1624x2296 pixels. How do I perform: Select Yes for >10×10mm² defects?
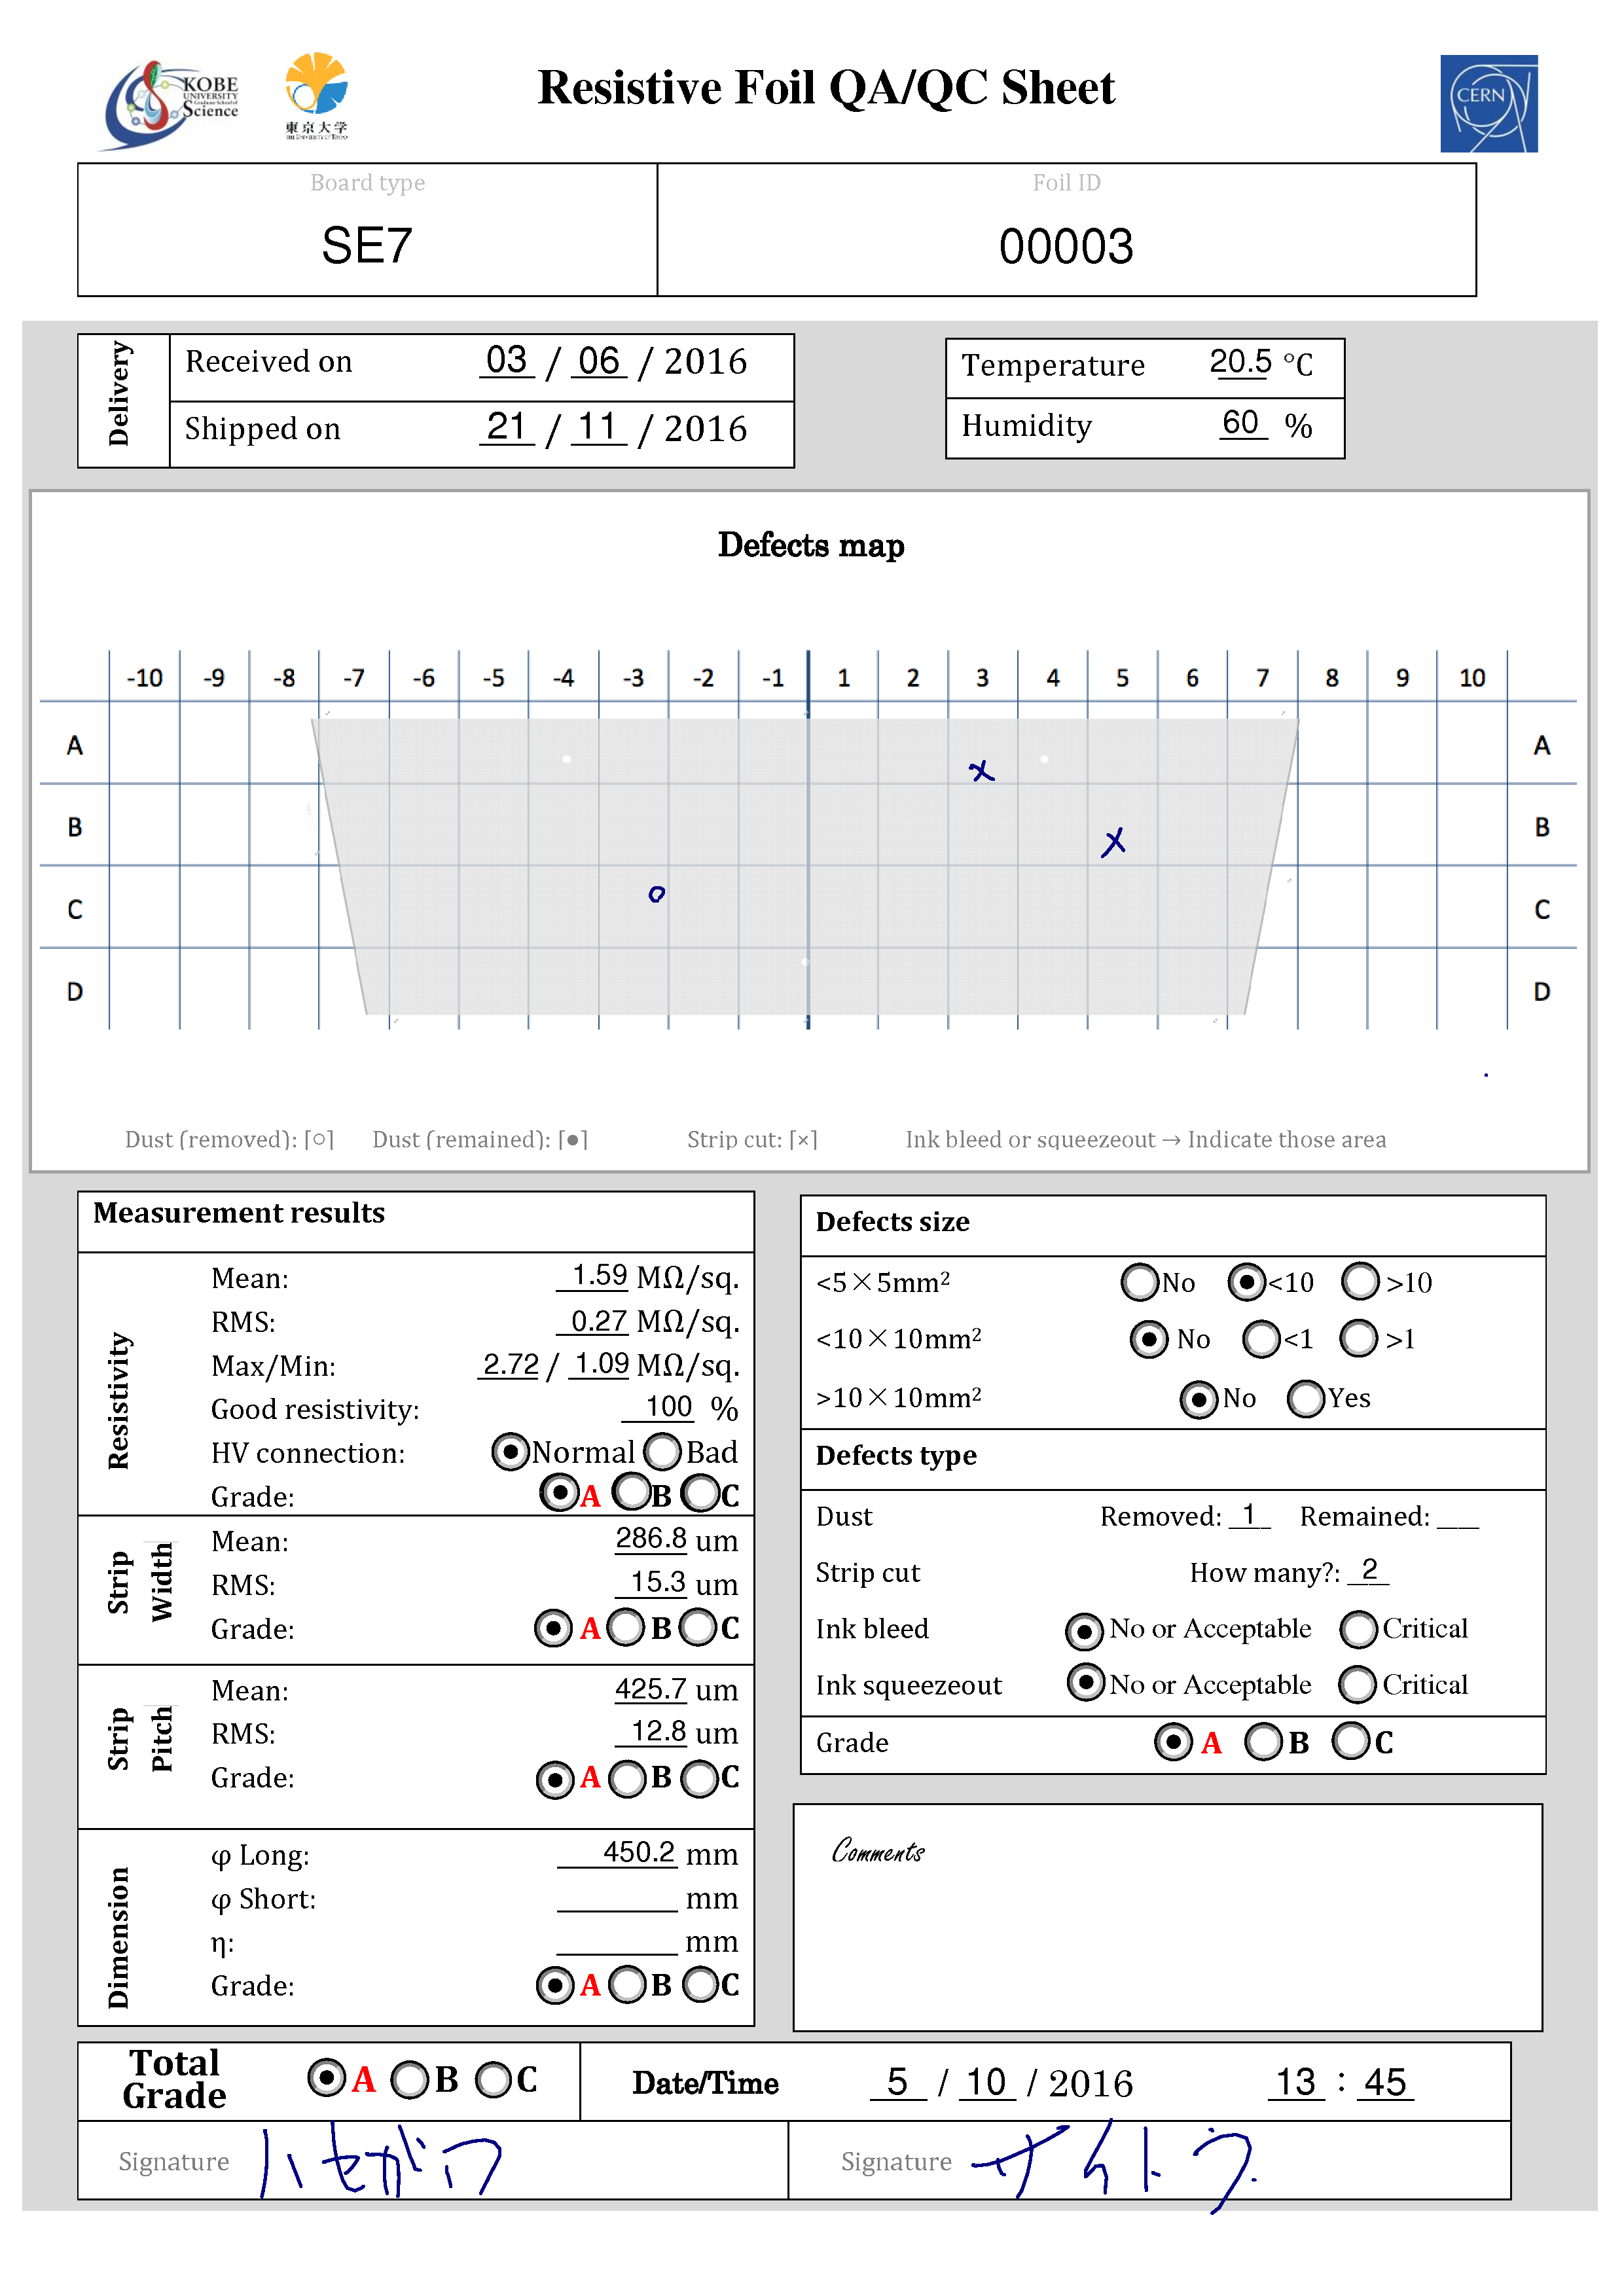1306,1399
